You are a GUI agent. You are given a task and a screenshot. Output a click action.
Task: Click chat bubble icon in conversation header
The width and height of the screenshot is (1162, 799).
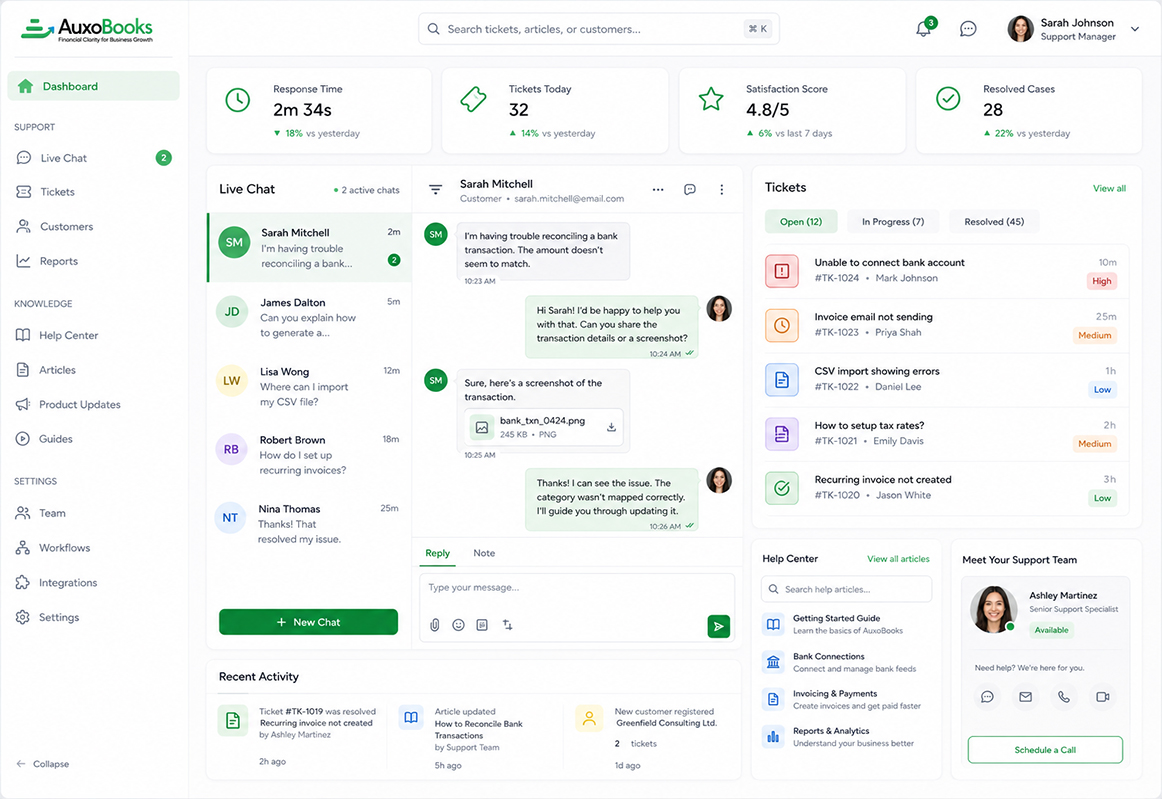690,190
